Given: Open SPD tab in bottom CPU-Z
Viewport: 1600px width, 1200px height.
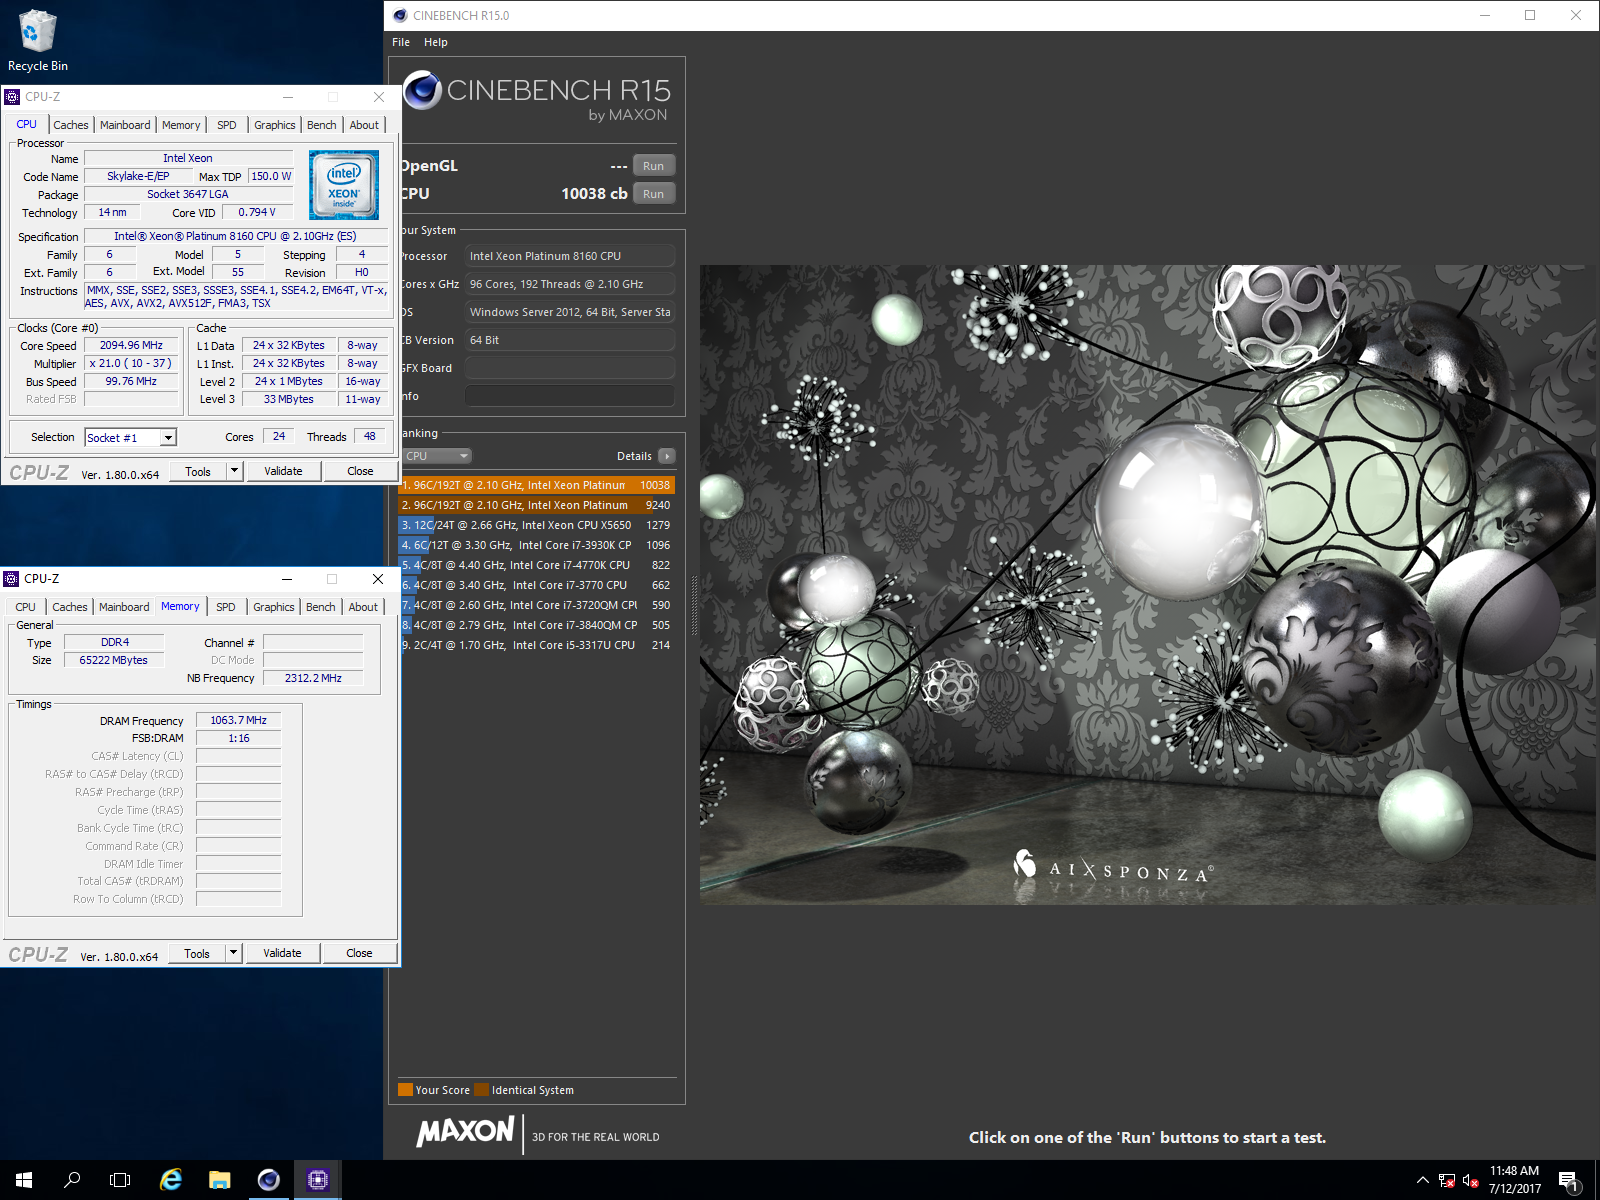Looking at the screenshot, I should click(x=226, y=607).
